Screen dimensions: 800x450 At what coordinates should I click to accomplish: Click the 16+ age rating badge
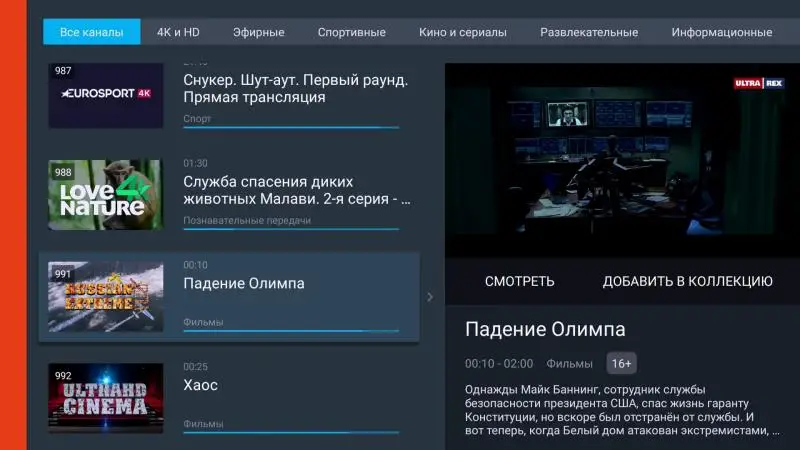pyautogui.click(x=621, y=363)
